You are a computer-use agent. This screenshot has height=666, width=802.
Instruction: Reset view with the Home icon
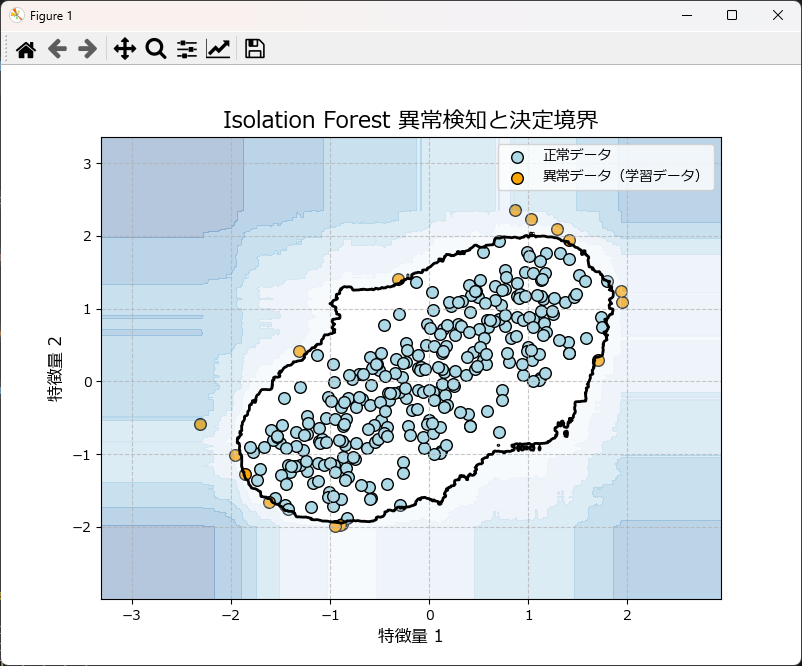pos(27,48)
